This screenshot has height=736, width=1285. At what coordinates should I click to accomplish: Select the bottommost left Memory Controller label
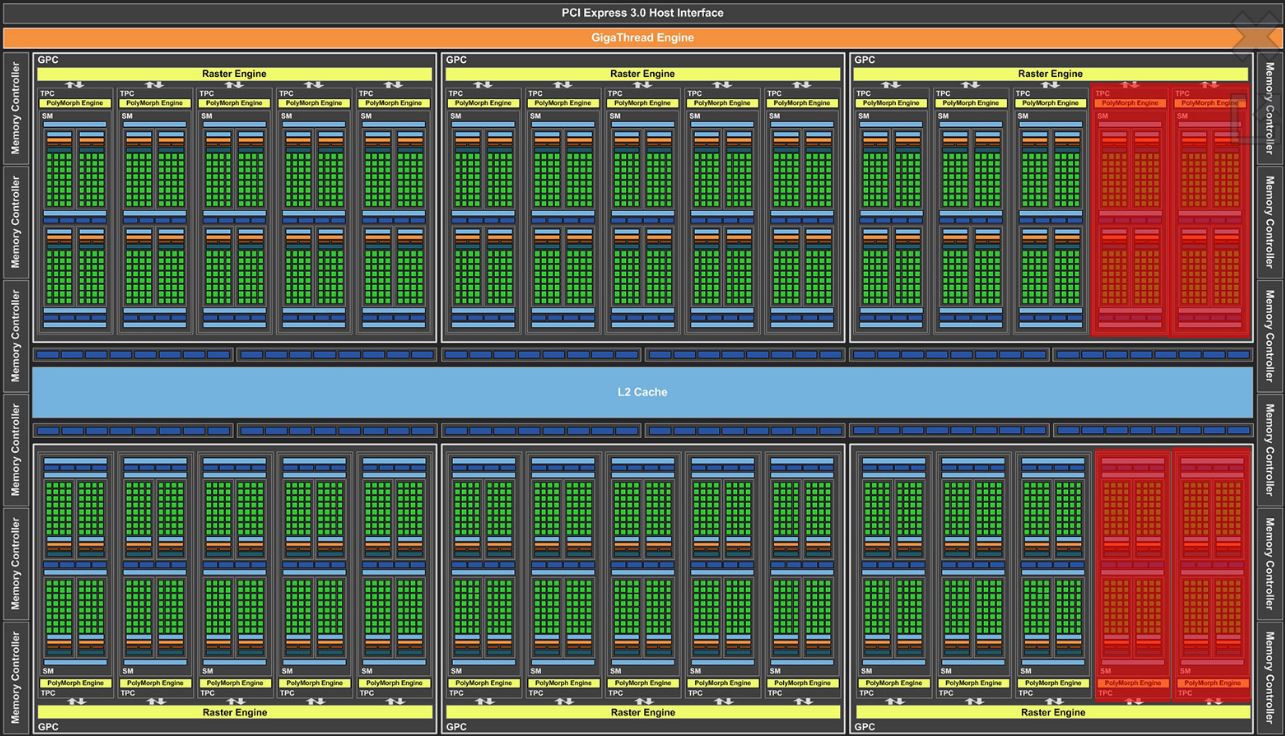click(x=16, y=677)
